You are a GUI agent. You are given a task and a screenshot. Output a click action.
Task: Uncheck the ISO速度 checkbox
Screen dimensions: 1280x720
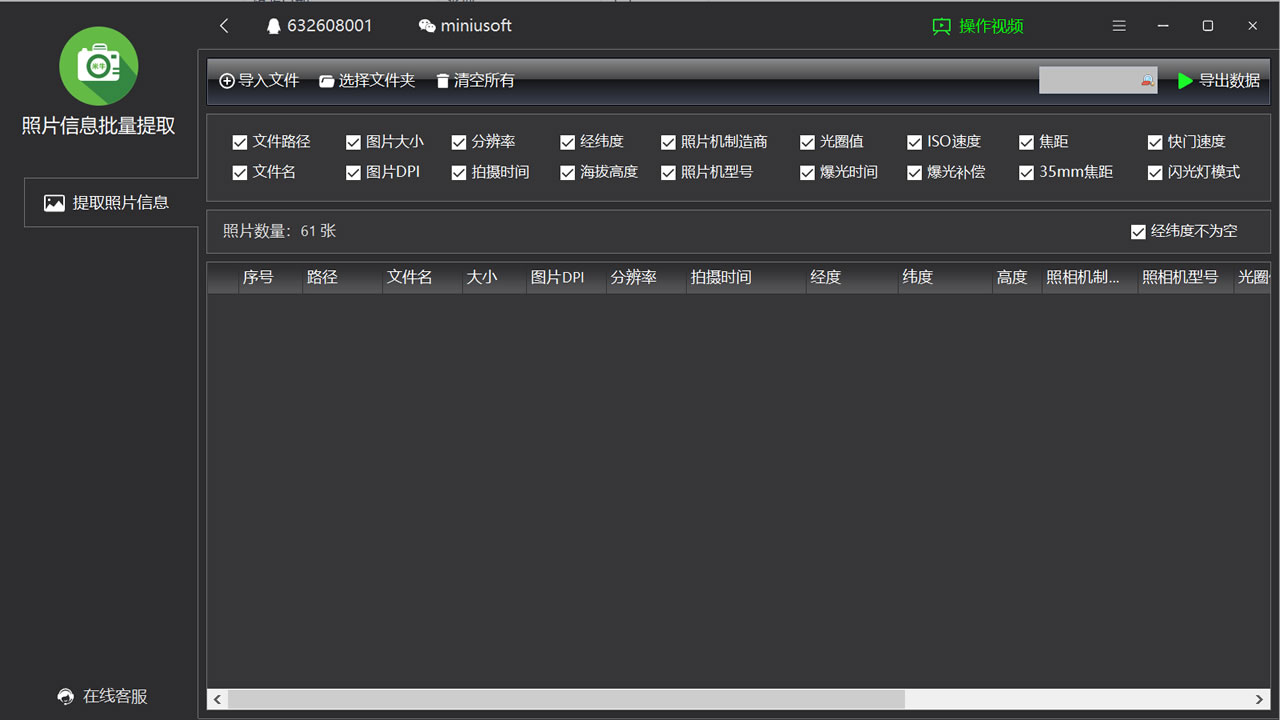point(914,141)
